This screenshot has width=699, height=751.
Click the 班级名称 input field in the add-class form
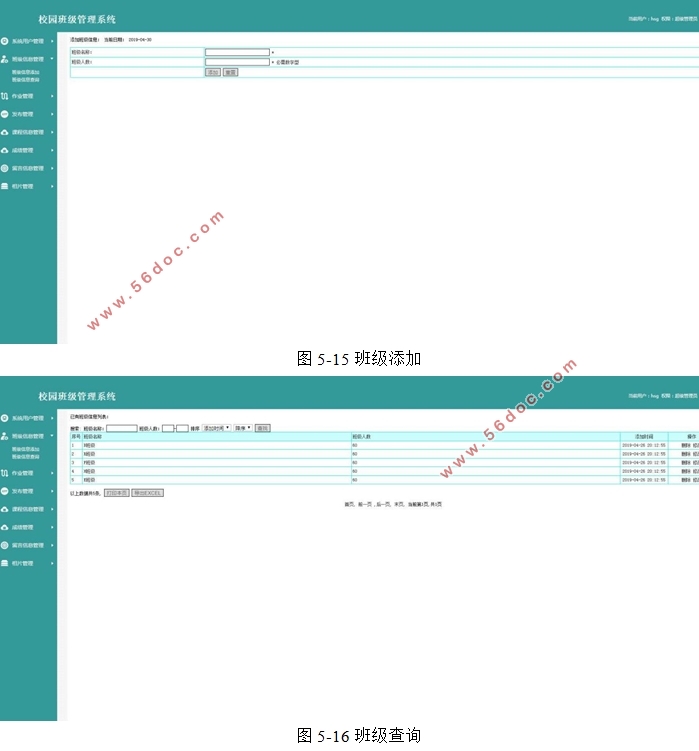coord(237,52)
